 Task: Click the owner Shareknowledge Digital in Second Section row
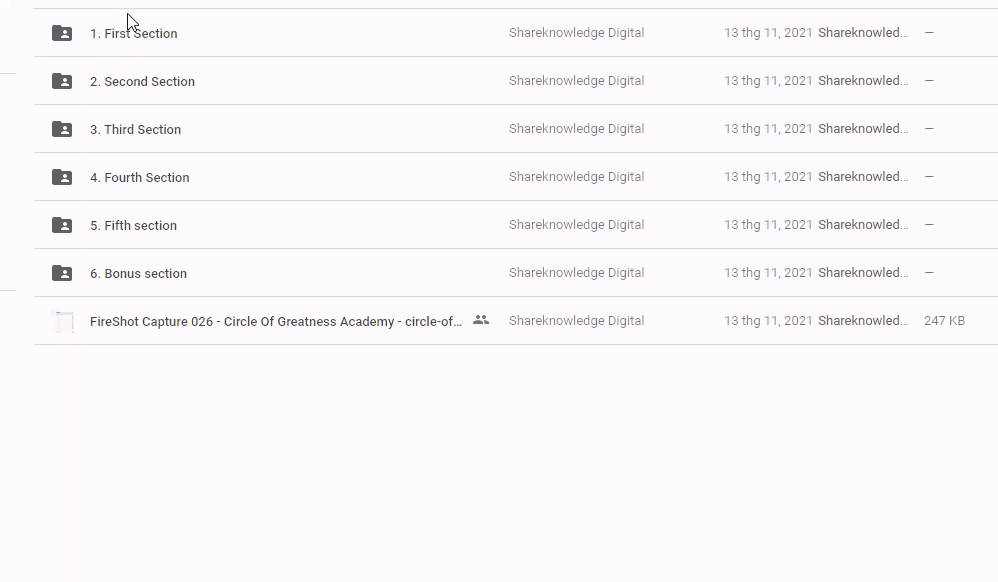[577, 81]
